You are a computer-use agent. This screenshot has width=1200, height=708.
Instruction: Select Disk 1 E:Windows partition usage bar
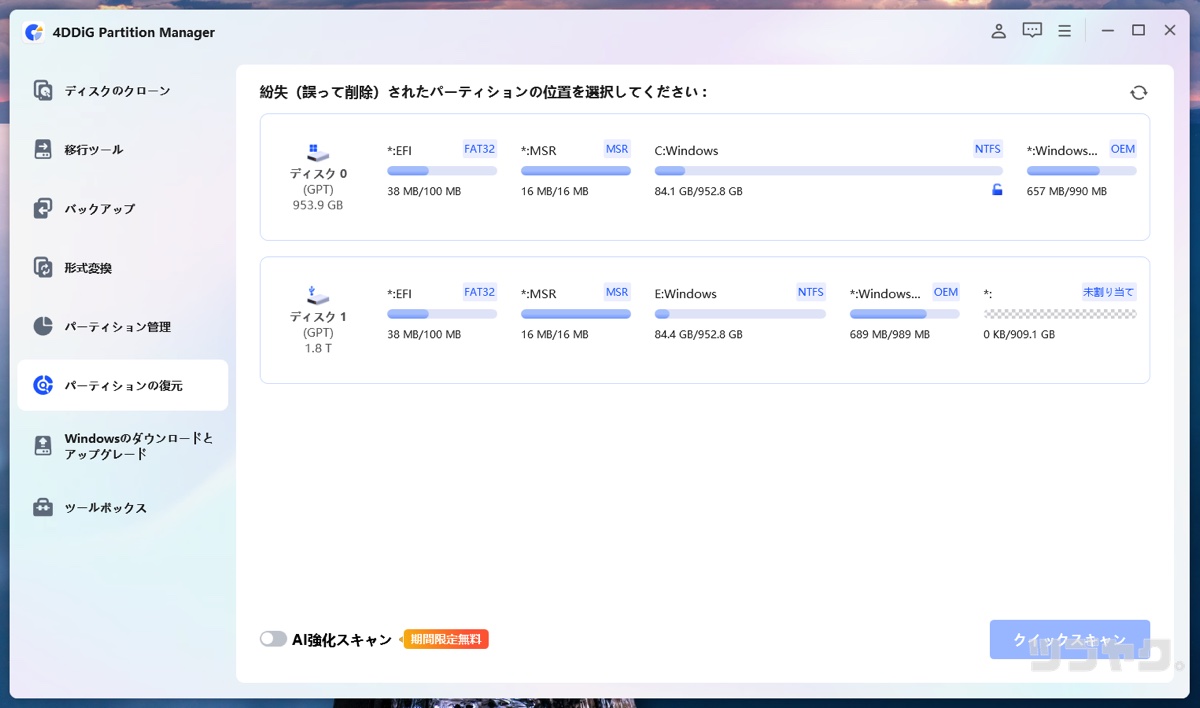pyautogui.click(x=740, y=314)
